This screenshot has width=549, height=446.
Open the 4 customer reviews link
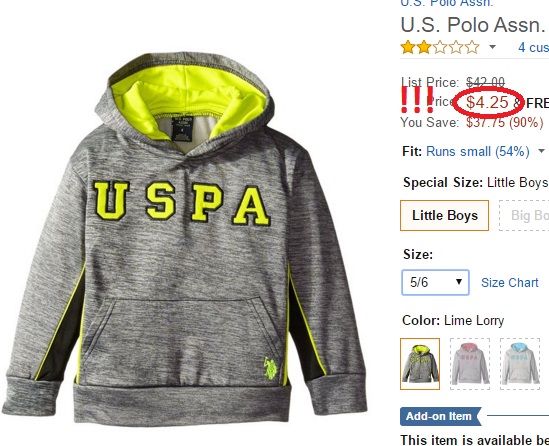533,47
